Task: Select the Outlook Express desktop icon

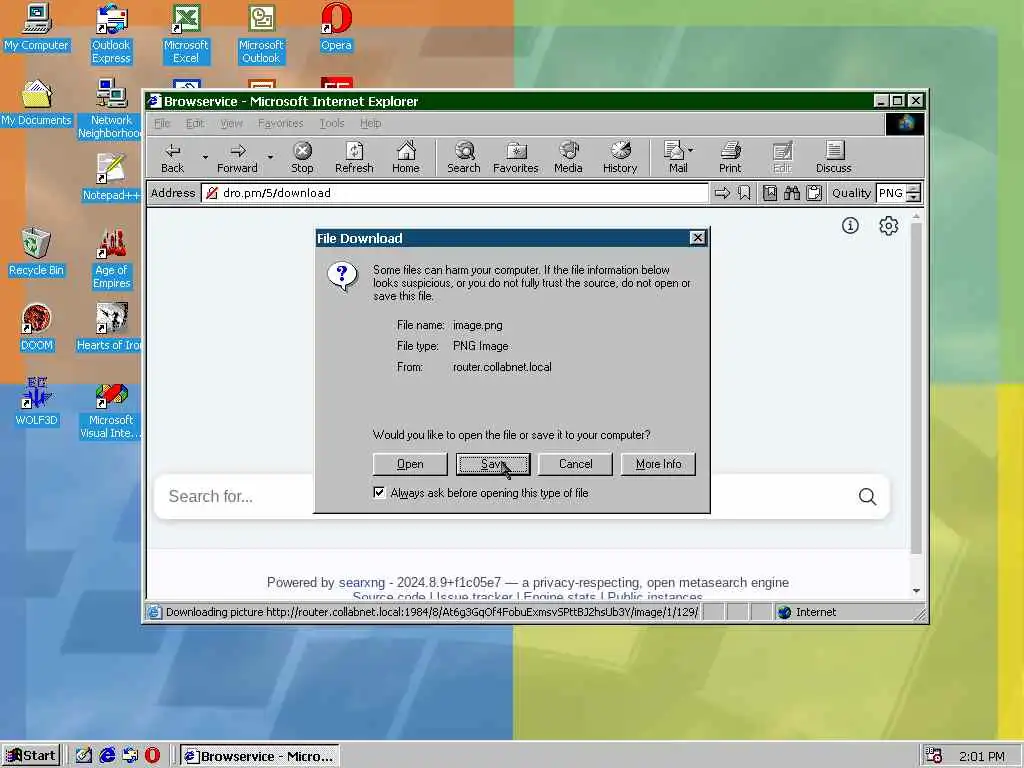Action: point(111,34)
